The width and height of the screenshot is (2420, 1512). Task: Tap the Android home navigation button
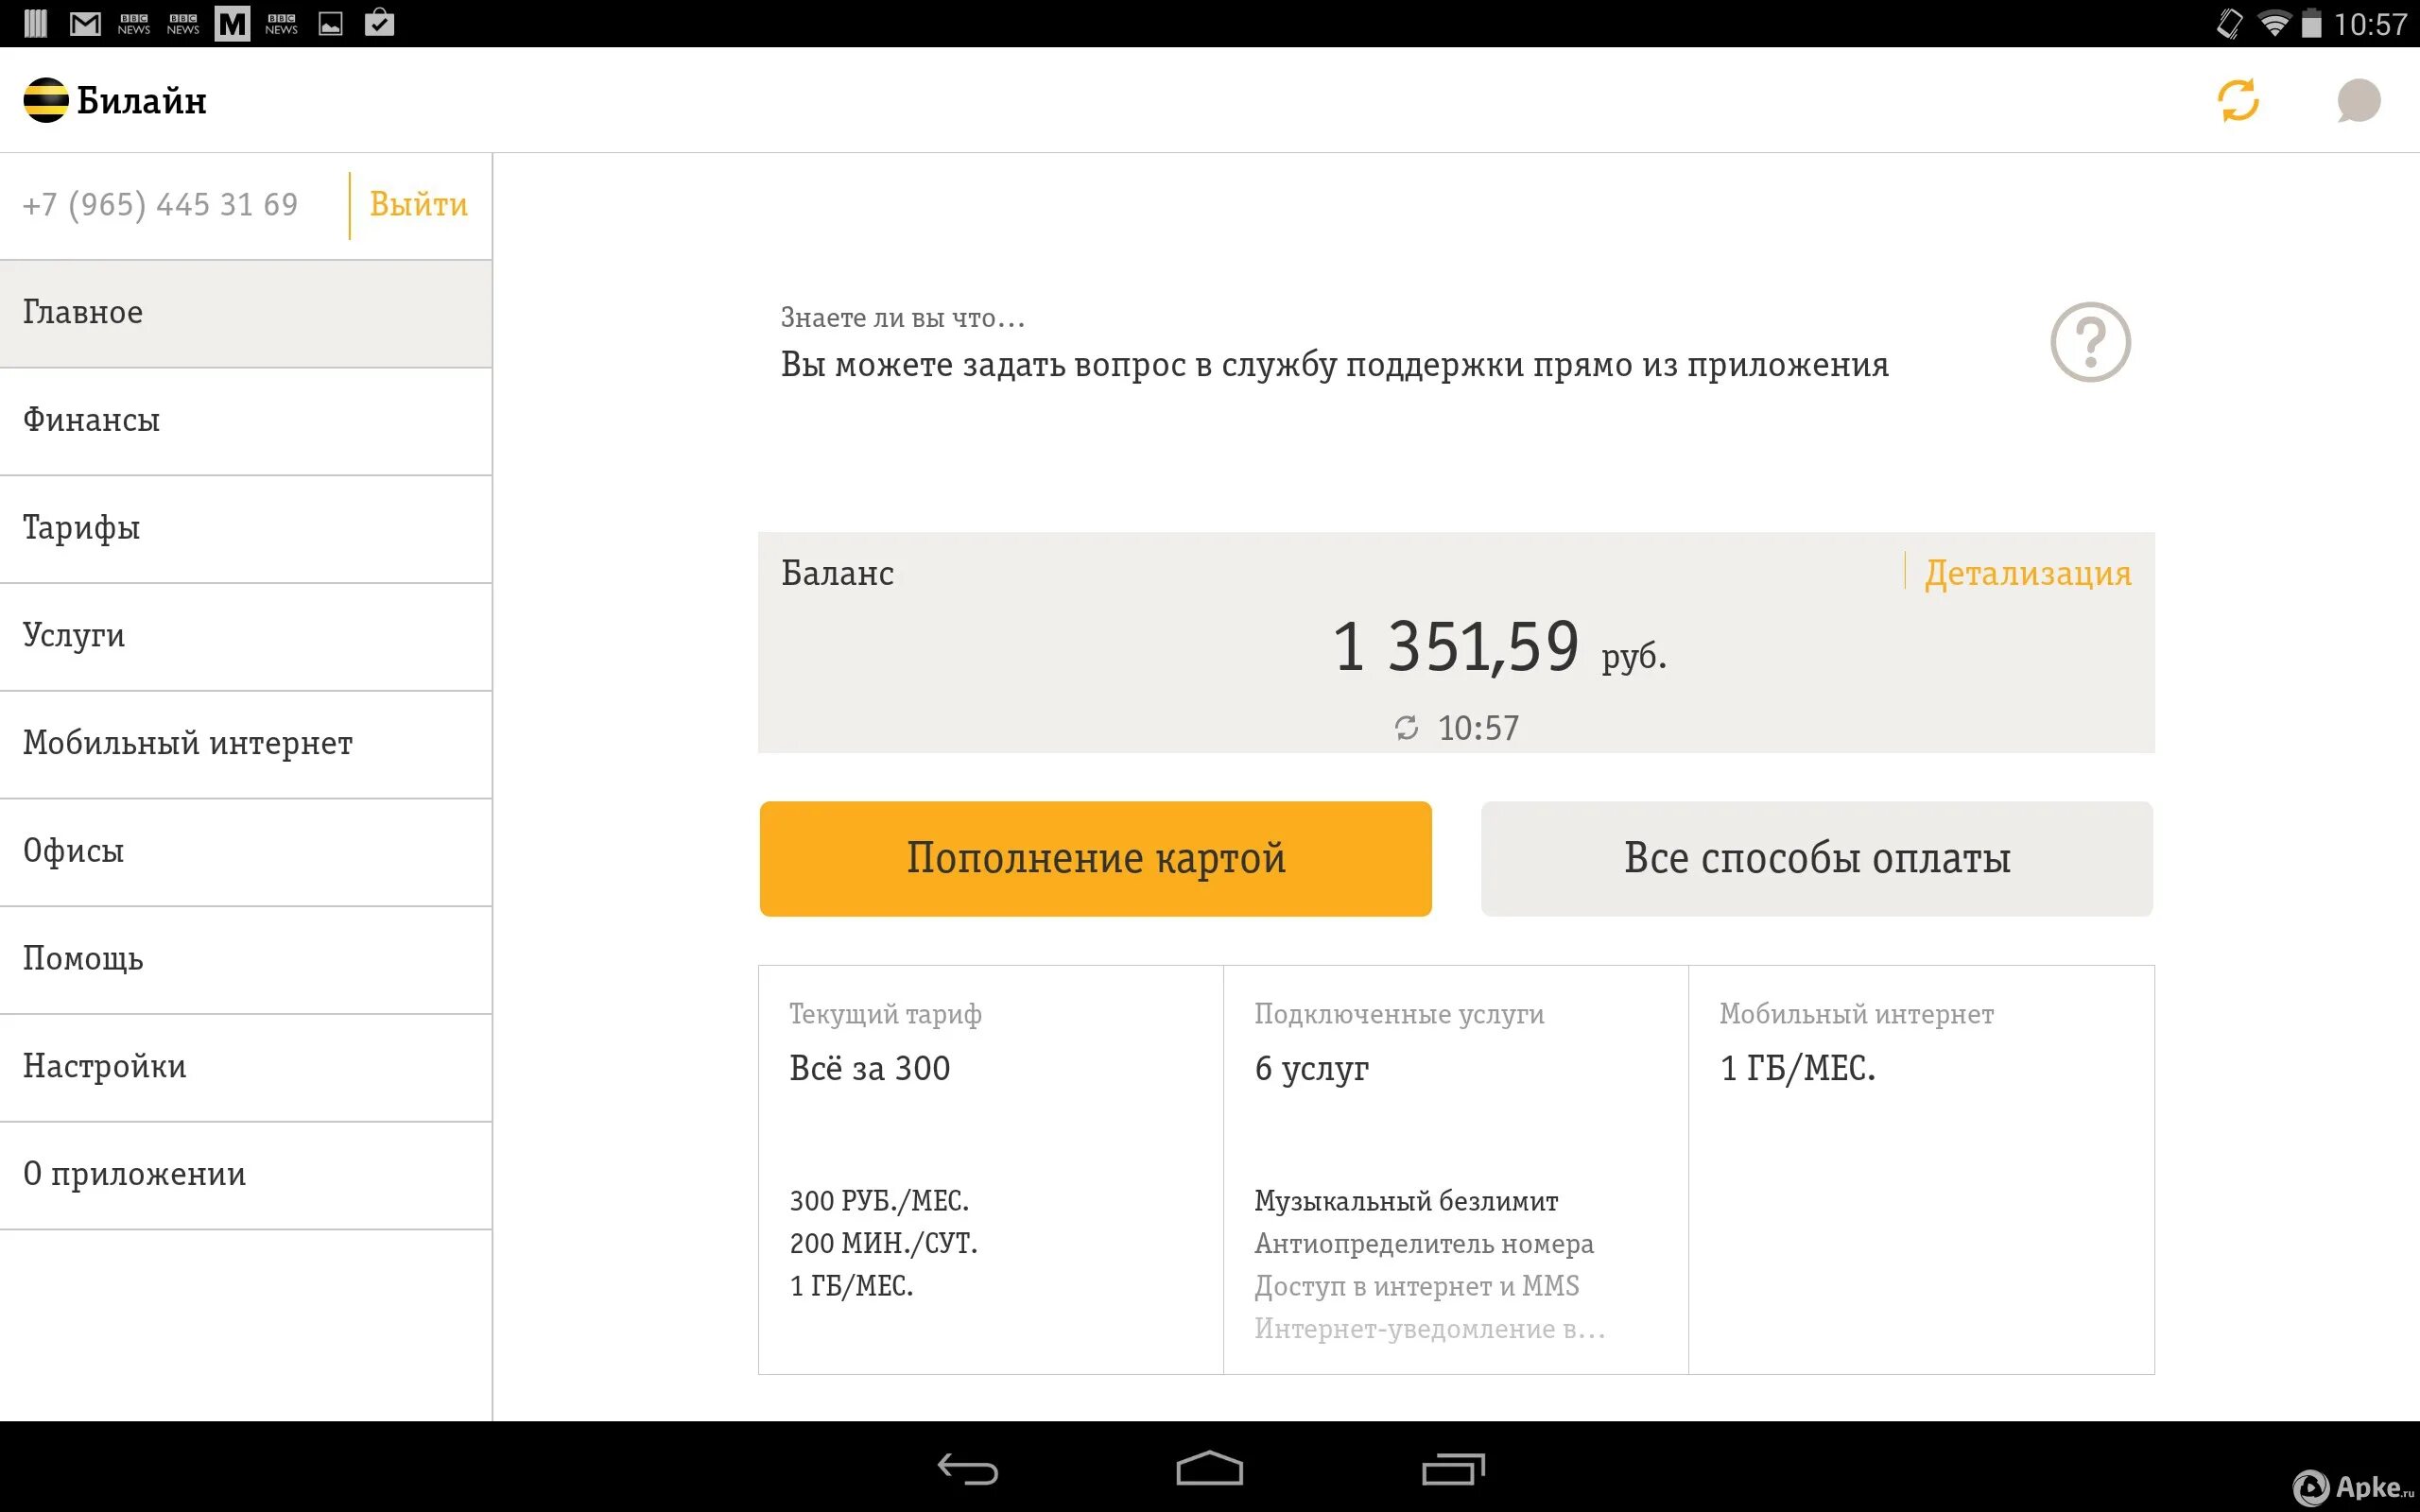click(x=1209, y=1468)
